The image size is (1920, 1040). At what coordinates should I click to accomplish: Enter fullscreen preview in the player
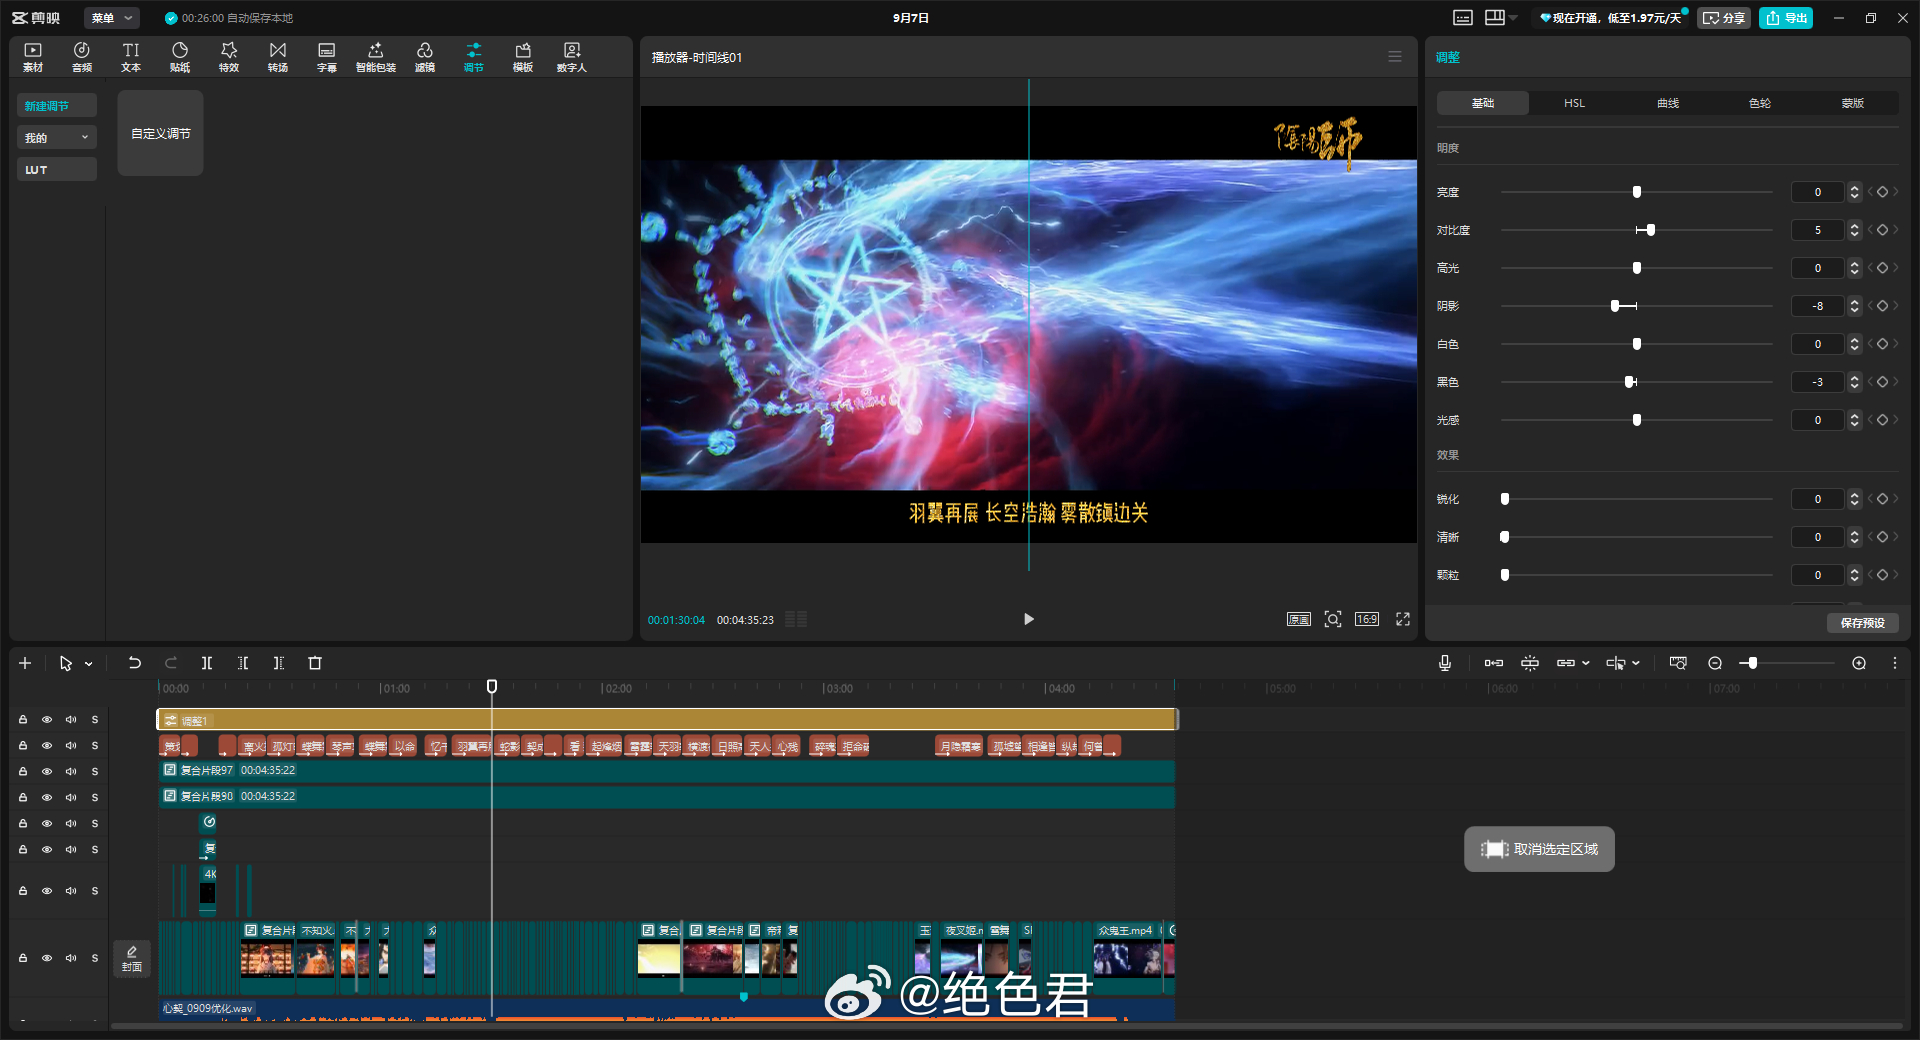coord(1403,619)
